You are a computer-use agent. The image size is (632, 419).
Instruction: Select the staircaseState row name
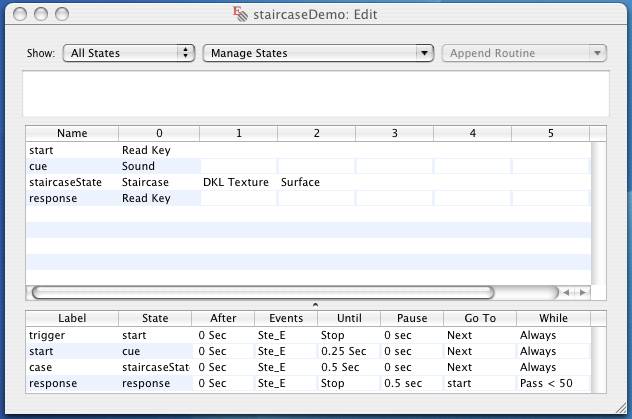click(x=66, y=182)
